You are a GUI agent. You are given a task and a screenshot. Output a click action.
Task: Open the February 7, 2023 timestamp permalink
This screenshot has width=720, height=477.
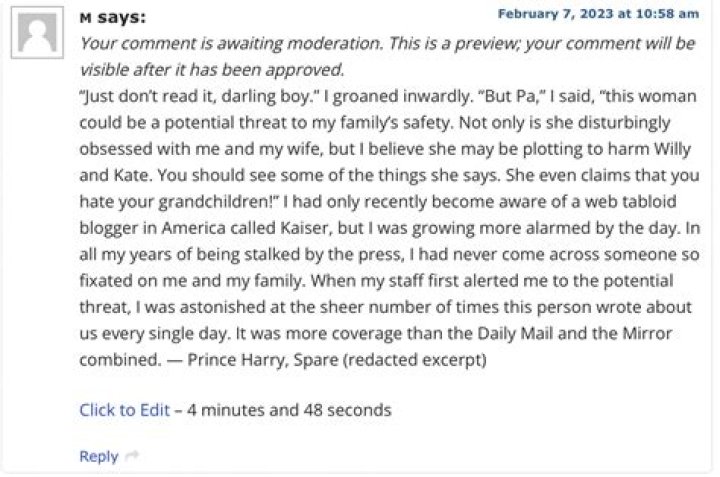coord(597,13)
